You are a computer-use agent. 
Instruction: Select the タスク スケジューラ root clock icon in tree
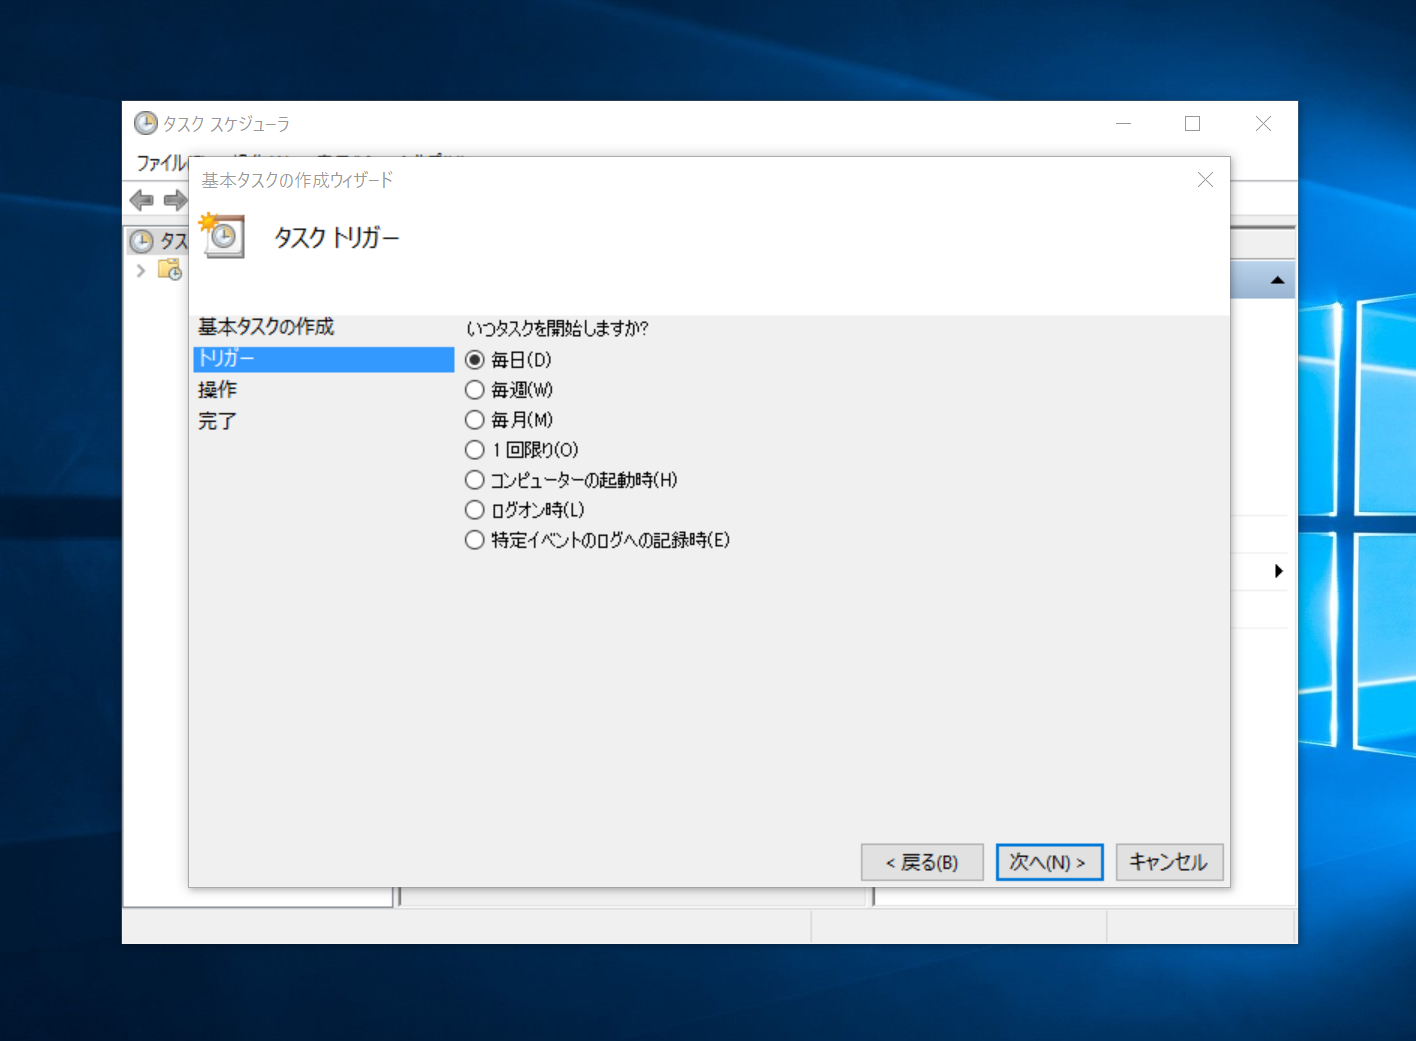tap(142, 241)
